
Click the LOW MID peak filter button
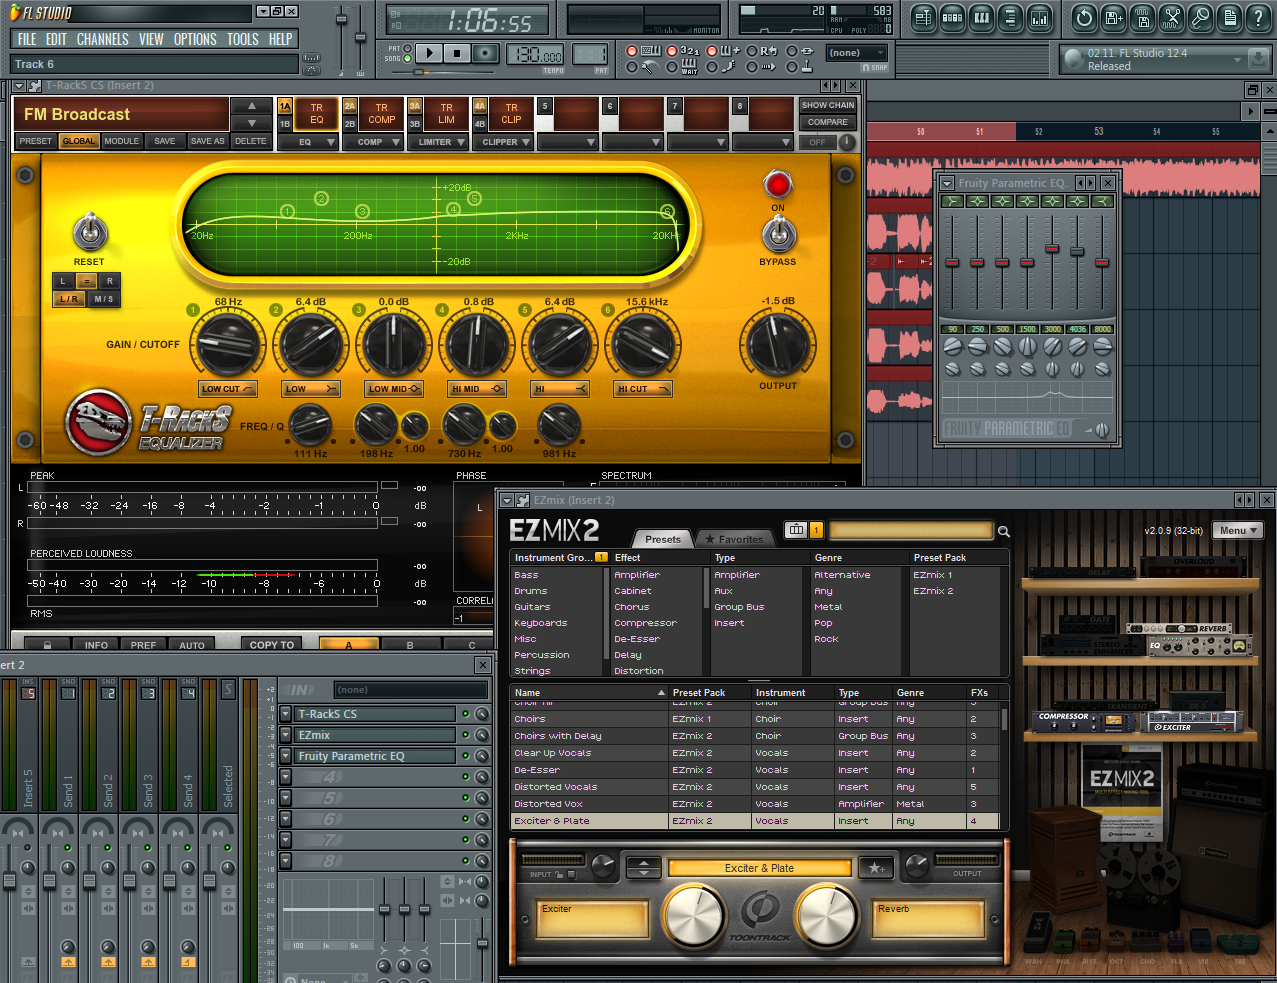coord(394,389)
